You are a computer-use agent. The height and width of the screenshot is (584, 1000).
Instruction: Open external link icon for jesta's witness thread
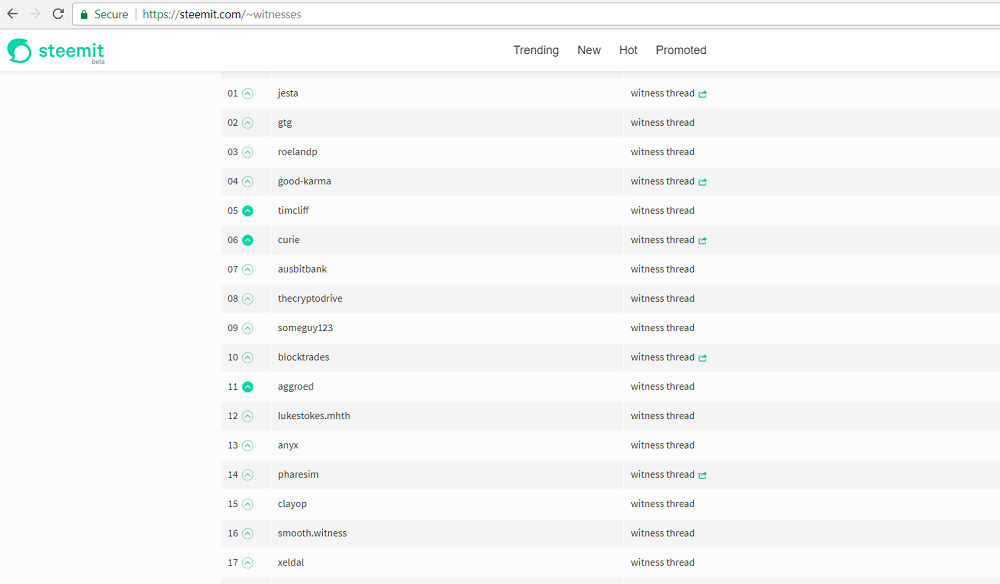click(702, 94)
